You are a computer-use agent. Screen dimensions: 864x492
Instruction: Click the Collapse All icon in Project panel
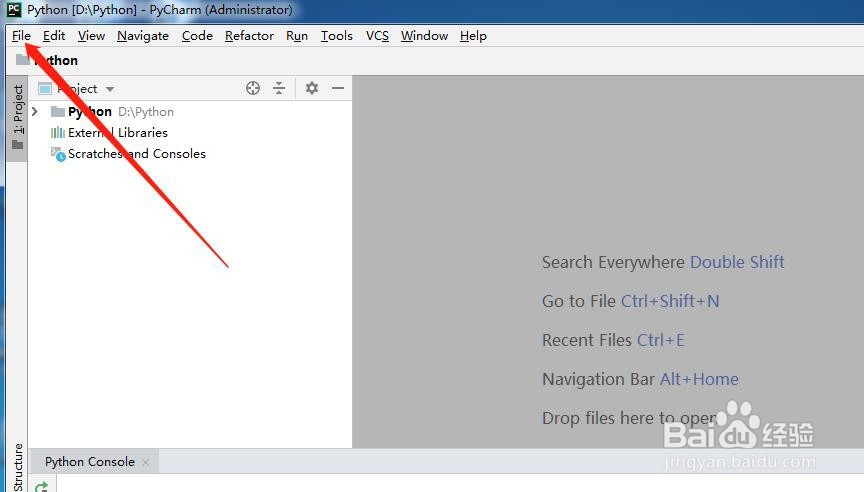tap(279, 88)
